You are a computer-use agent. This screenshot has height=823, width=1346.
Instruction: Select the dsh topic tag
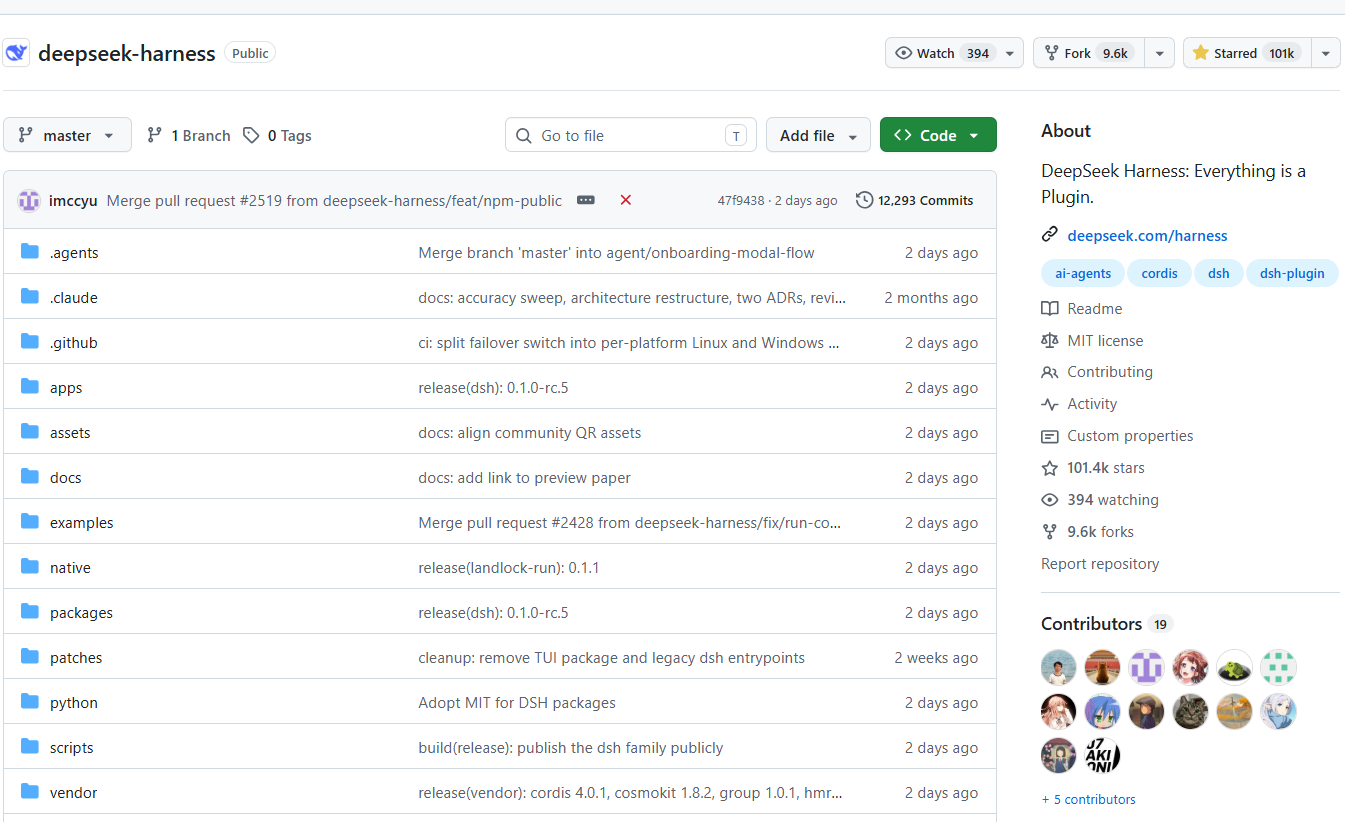(x=1218, y=273)
